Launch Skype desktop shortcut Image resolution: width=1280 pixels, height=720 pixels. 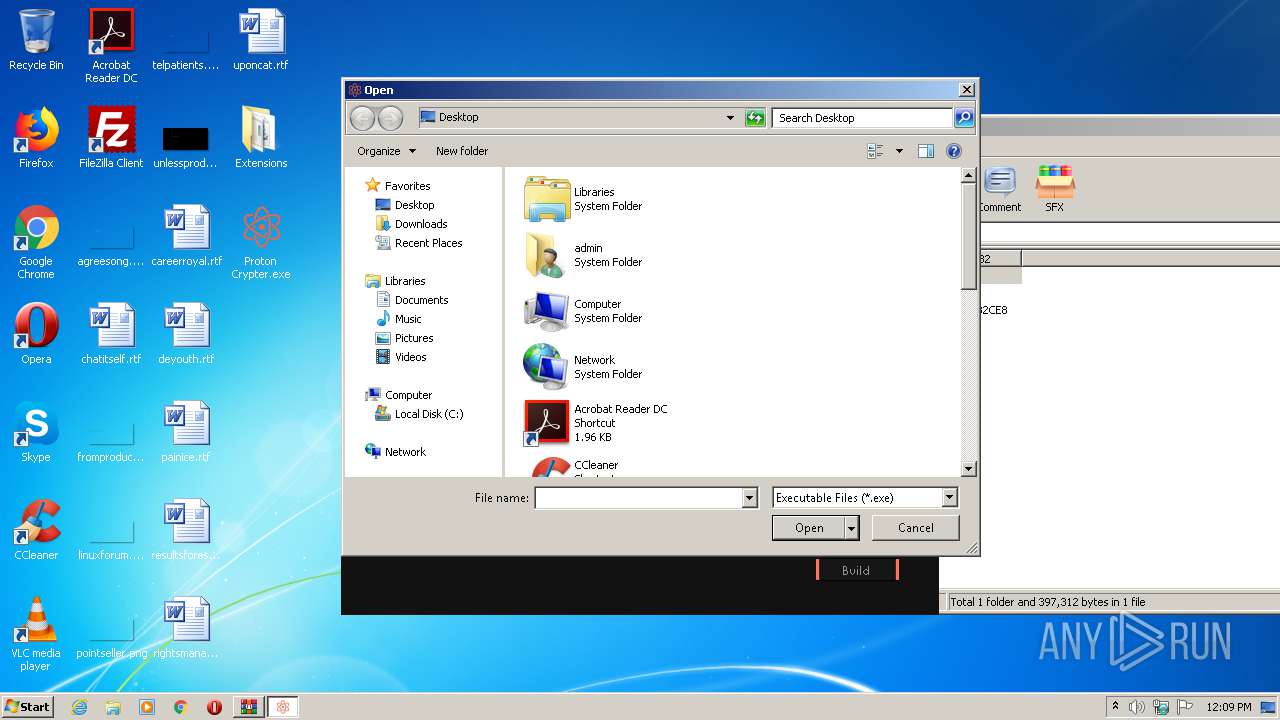36,432
